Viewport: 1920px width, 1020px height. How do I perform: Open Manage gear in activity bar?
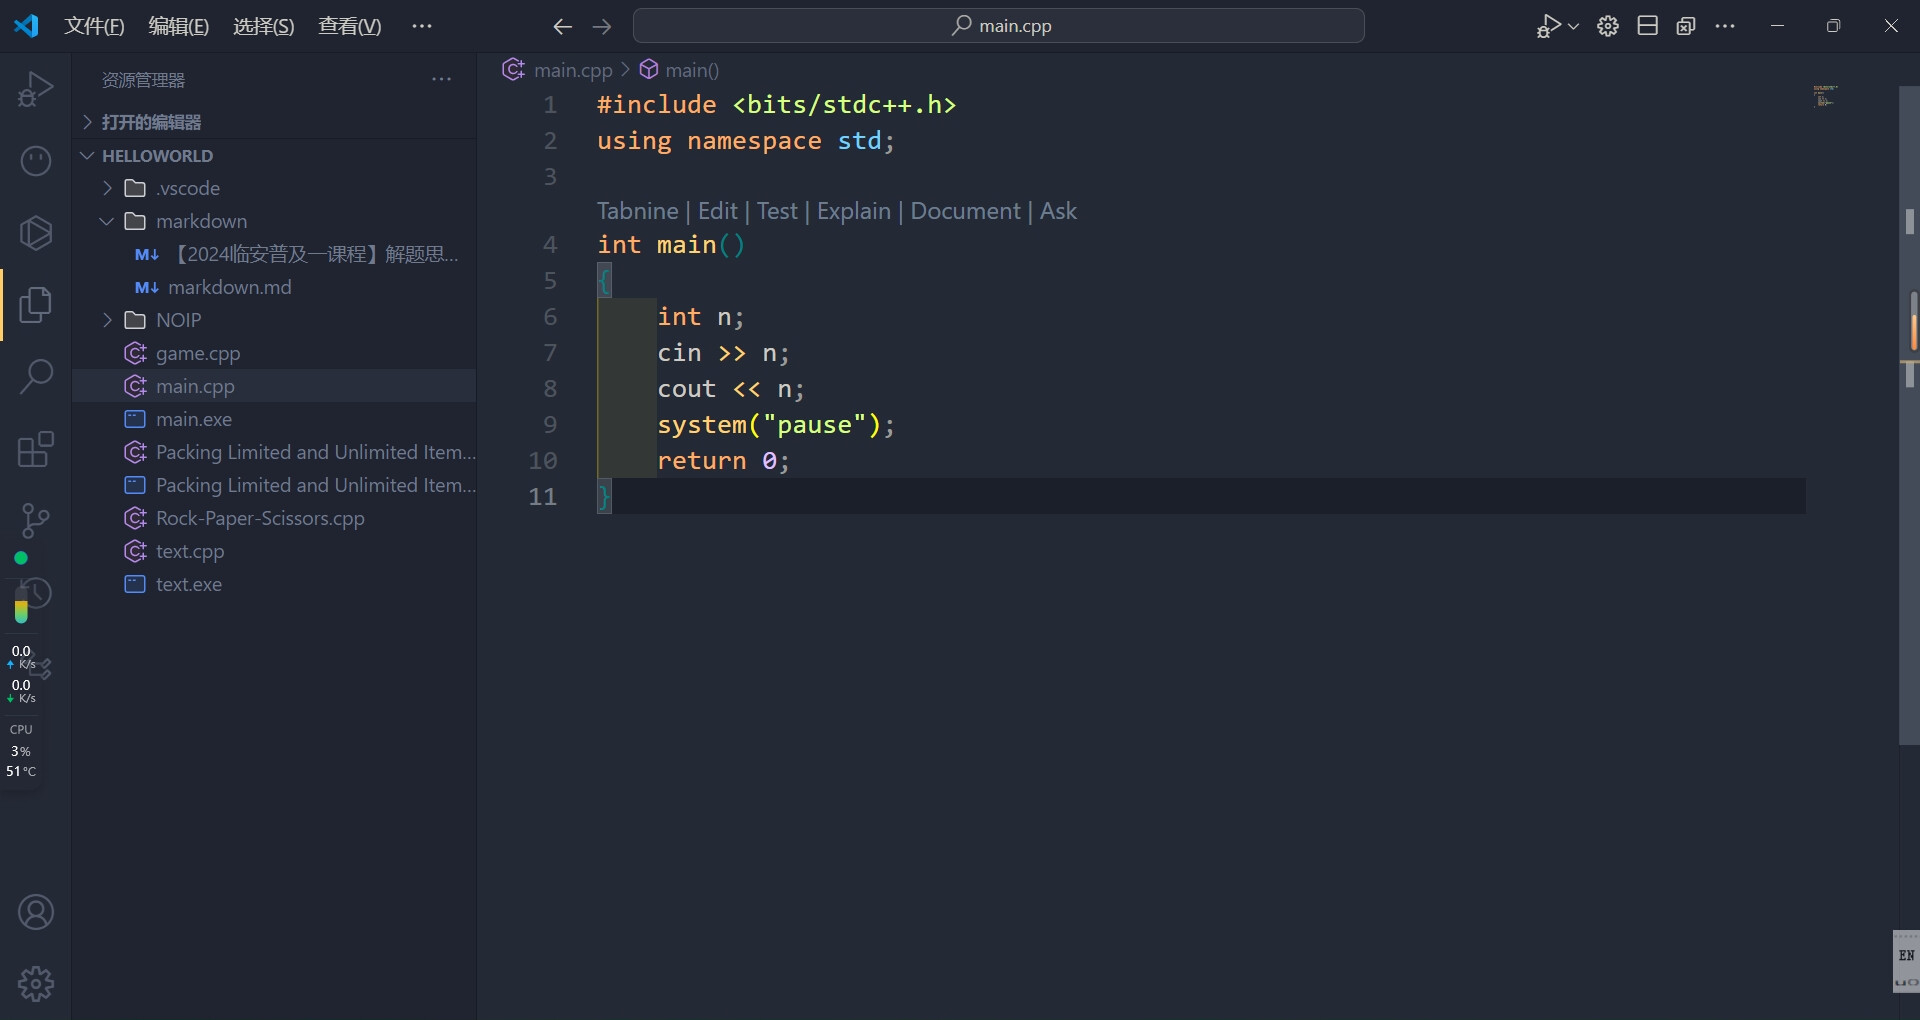click(36, 984)
